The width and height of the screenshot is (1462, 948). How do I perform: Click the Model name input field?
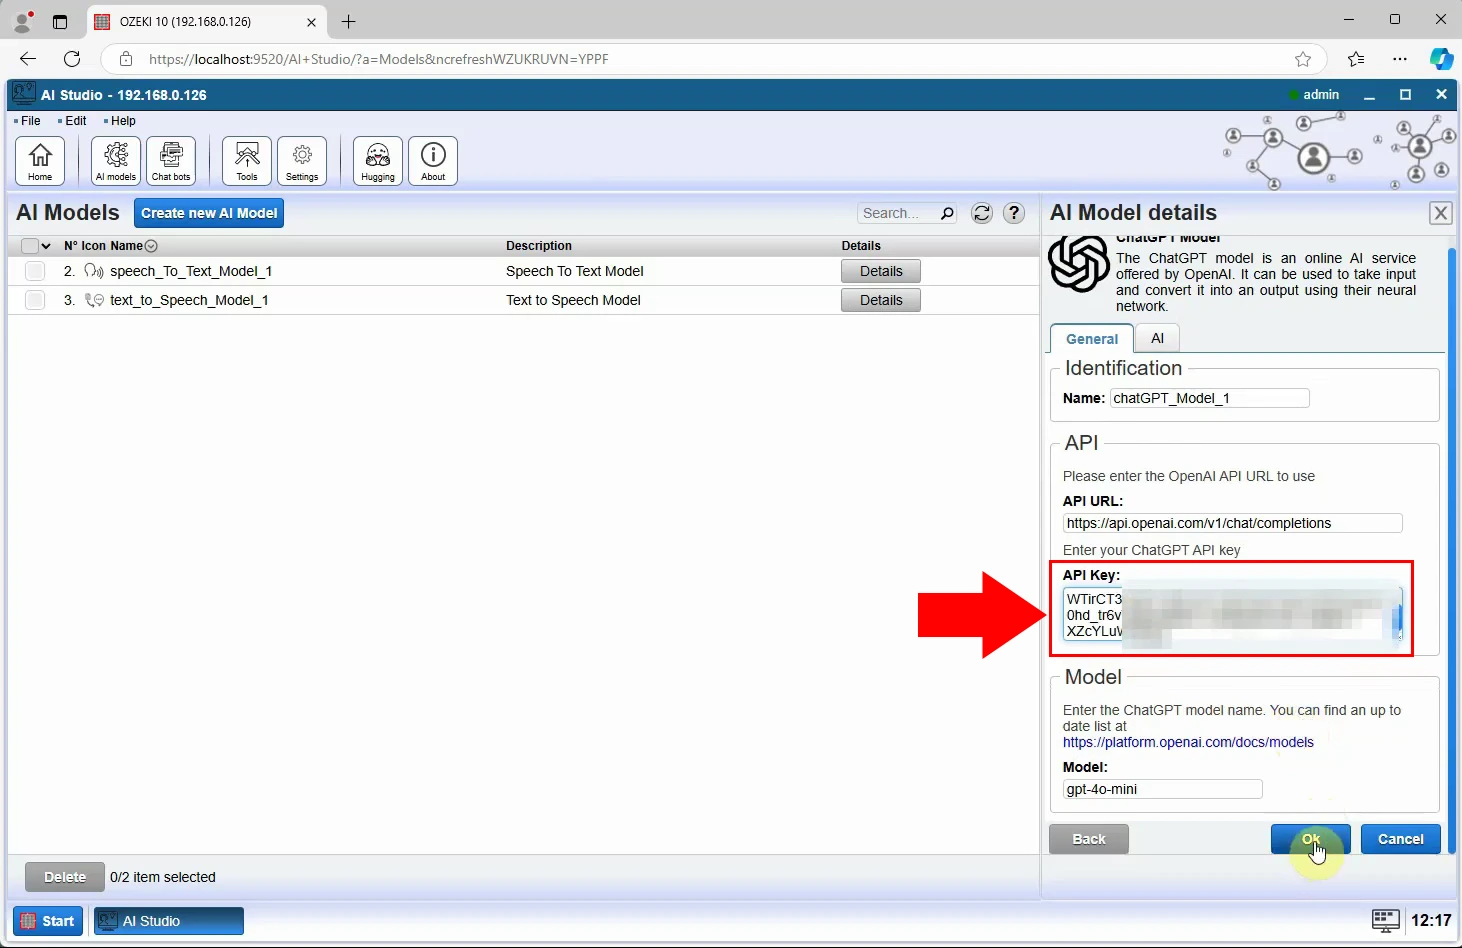click(x=1162, y=789)
